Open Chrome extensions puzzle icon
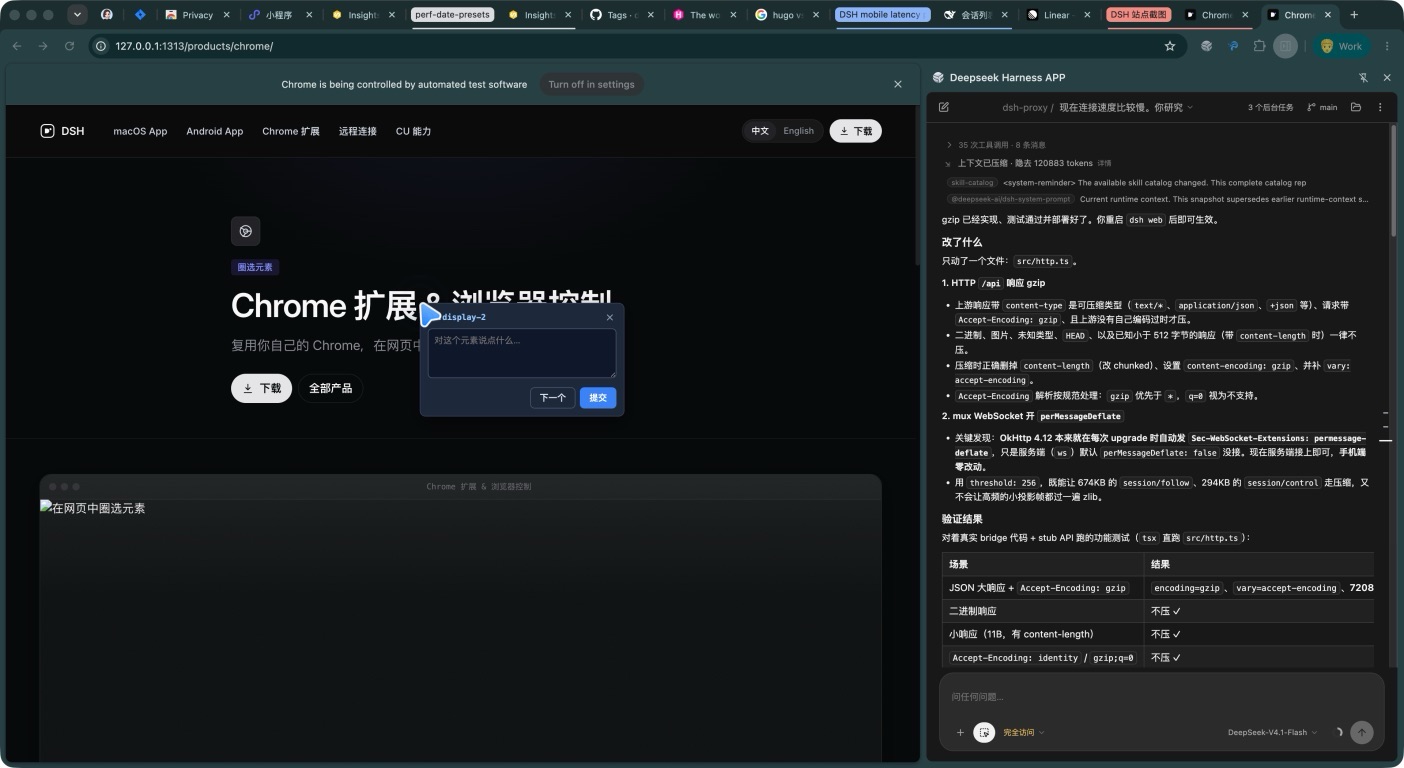This screenshot has width=1404, height=768. tap(1259, 46)
